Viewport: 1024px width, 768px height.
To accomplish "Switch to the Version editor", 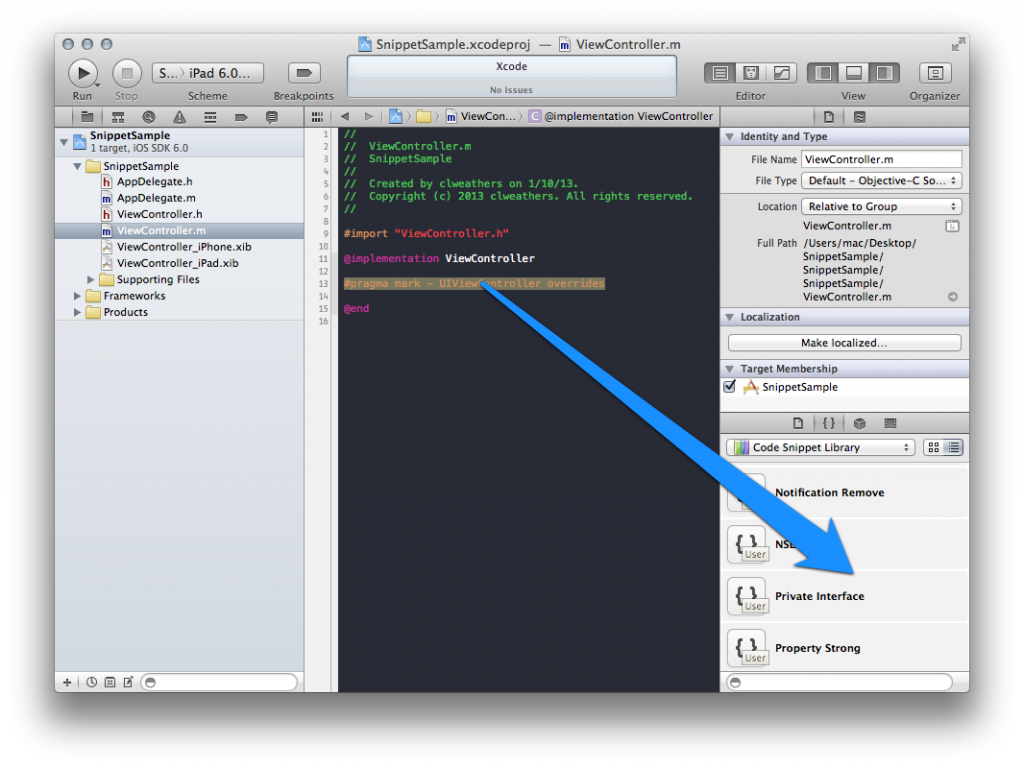I will (x=781, y=72).
